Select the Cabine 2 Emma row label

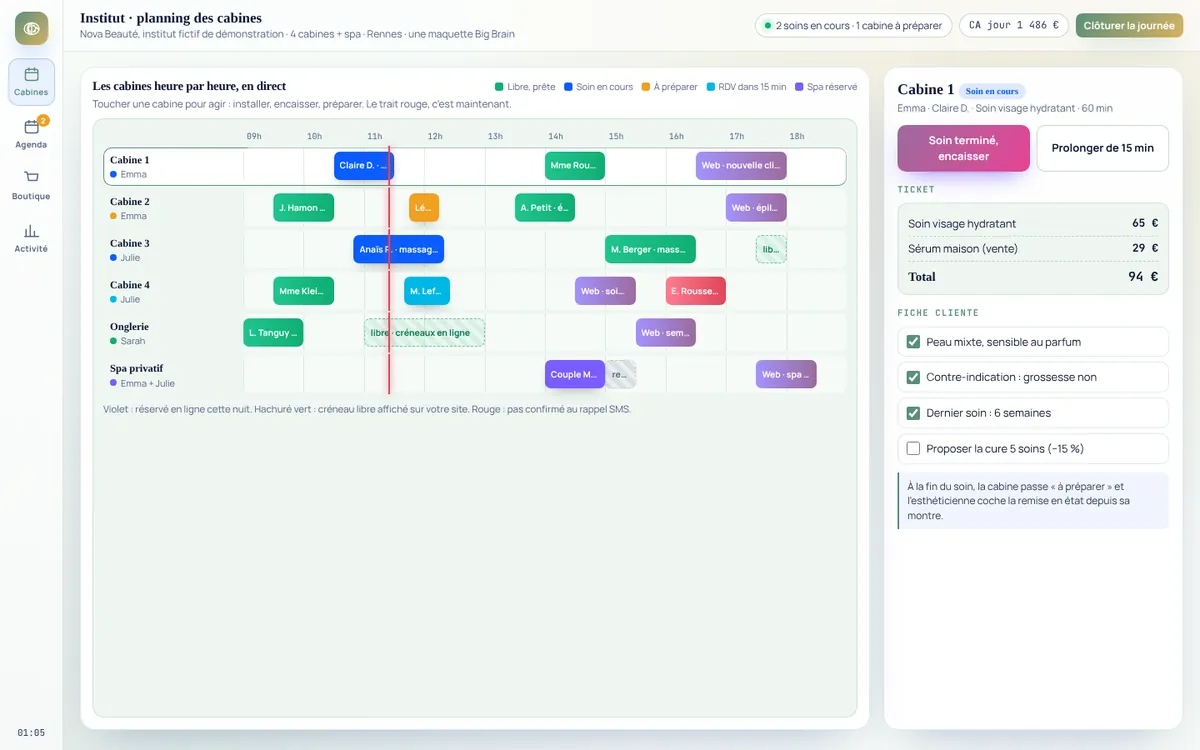click(x=174, y=208)
